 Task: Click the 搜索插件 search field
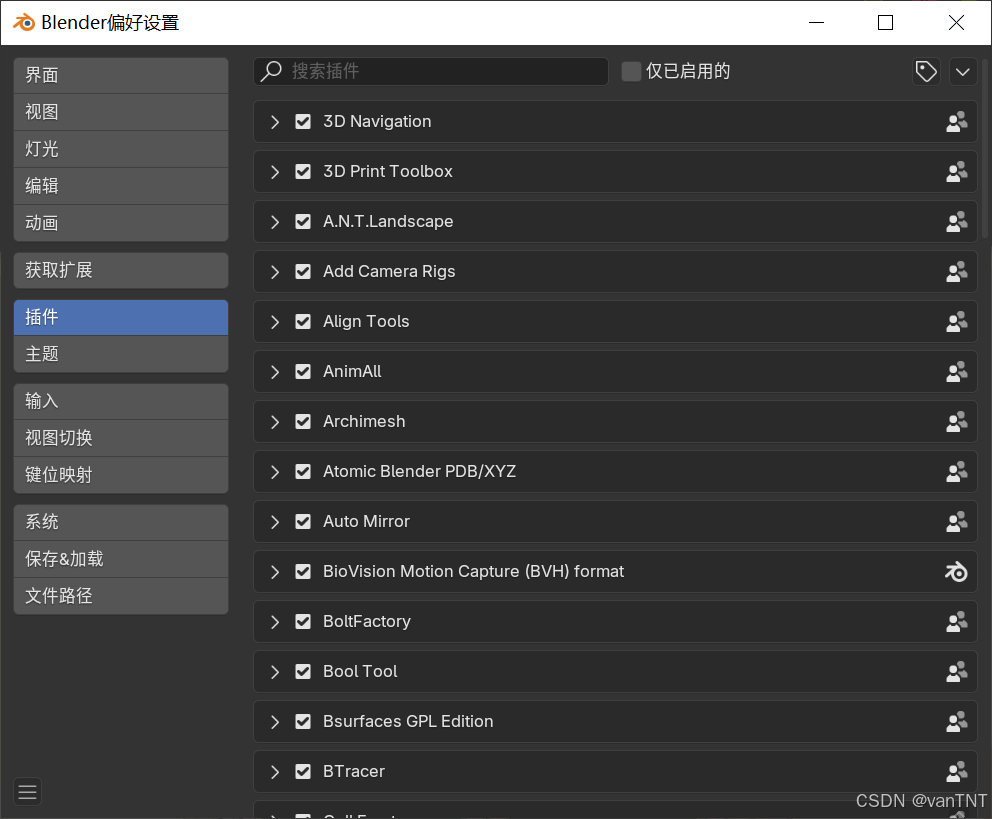click(431, 71)
